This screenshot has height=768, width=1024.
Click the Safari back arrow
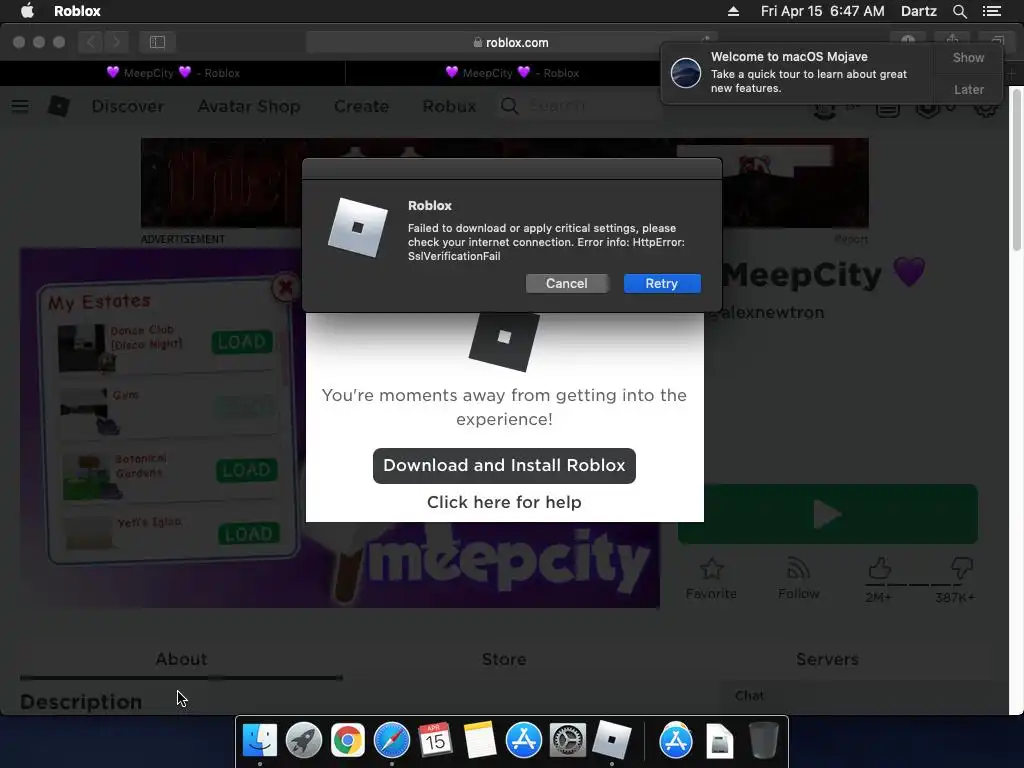[x=91, y=42]
